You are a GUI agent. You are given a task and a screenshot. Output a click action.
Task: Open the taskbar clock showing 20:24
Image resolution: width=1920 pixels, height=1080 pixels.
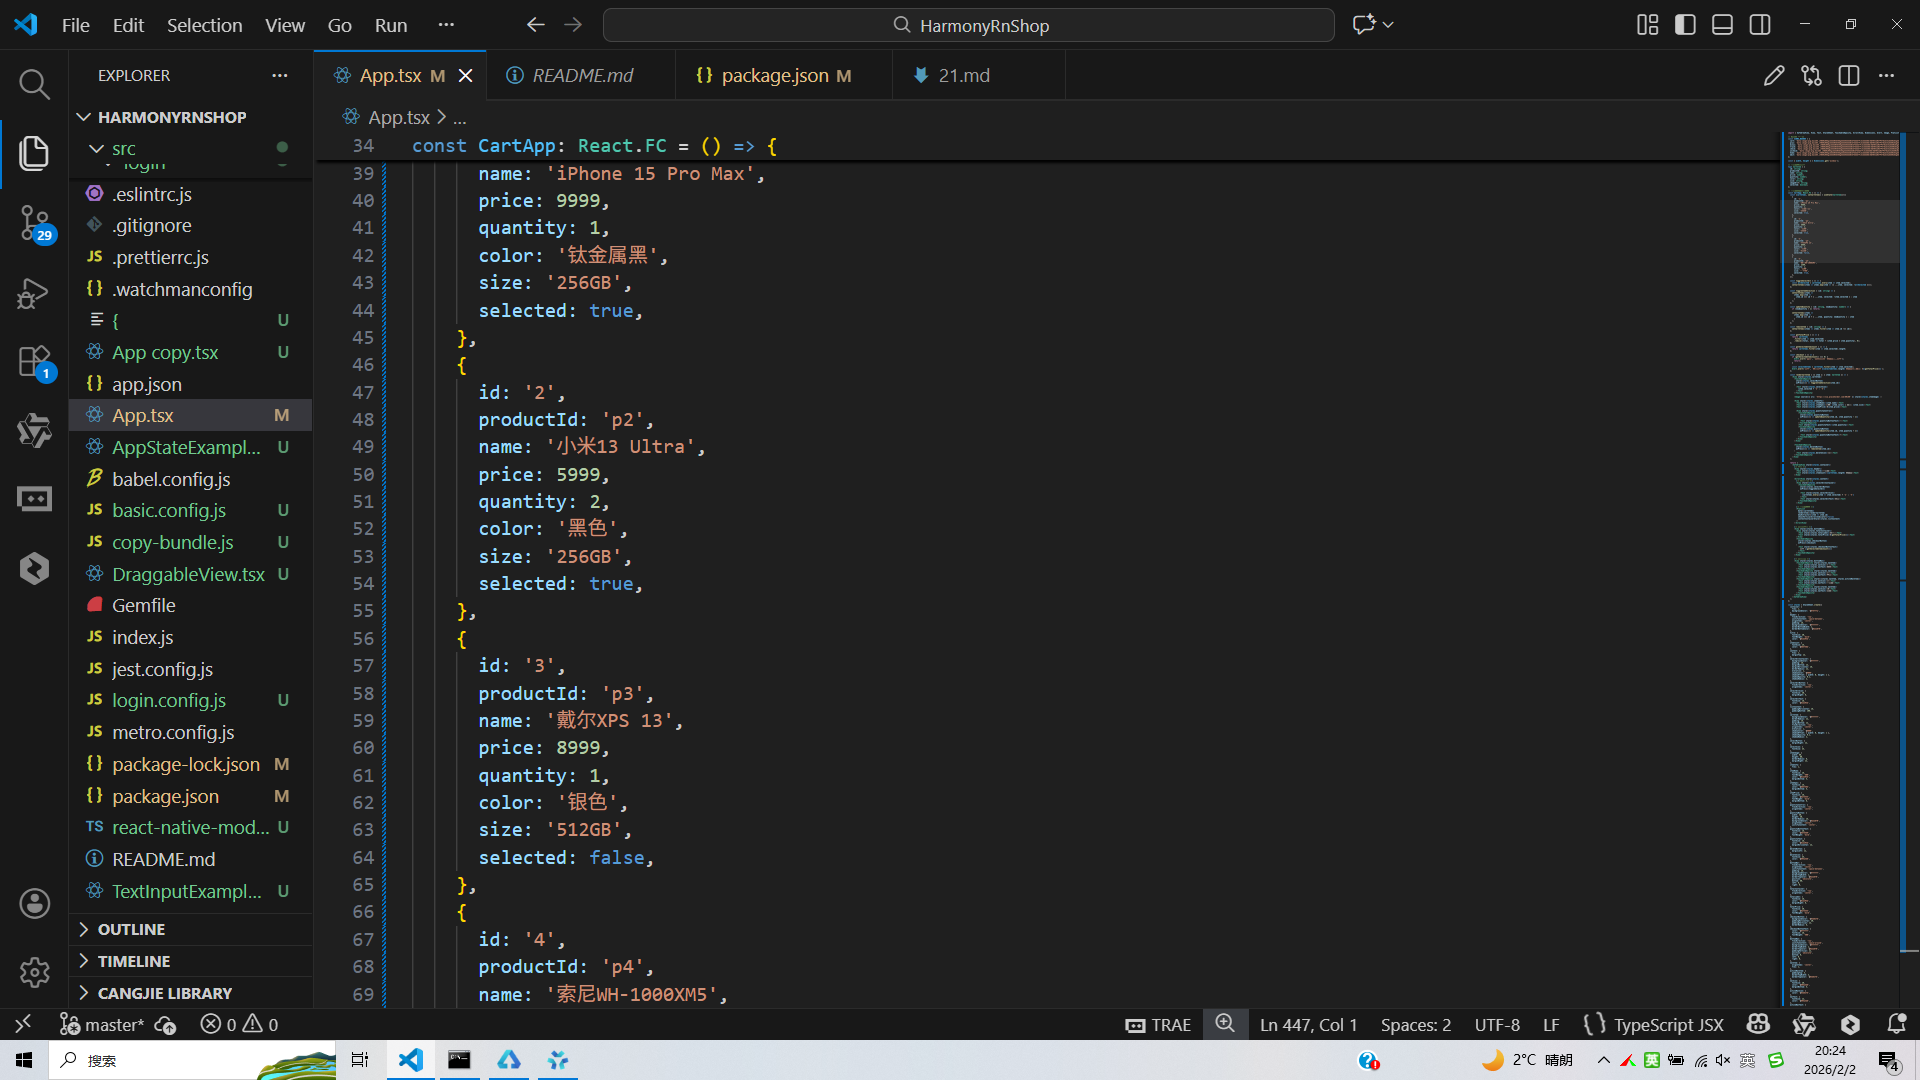tap(1830, 1060)
